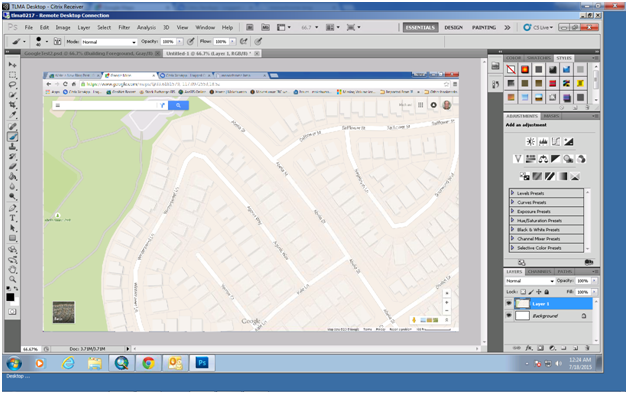Select the Rectangular Marquee tool

click(12, 75)
